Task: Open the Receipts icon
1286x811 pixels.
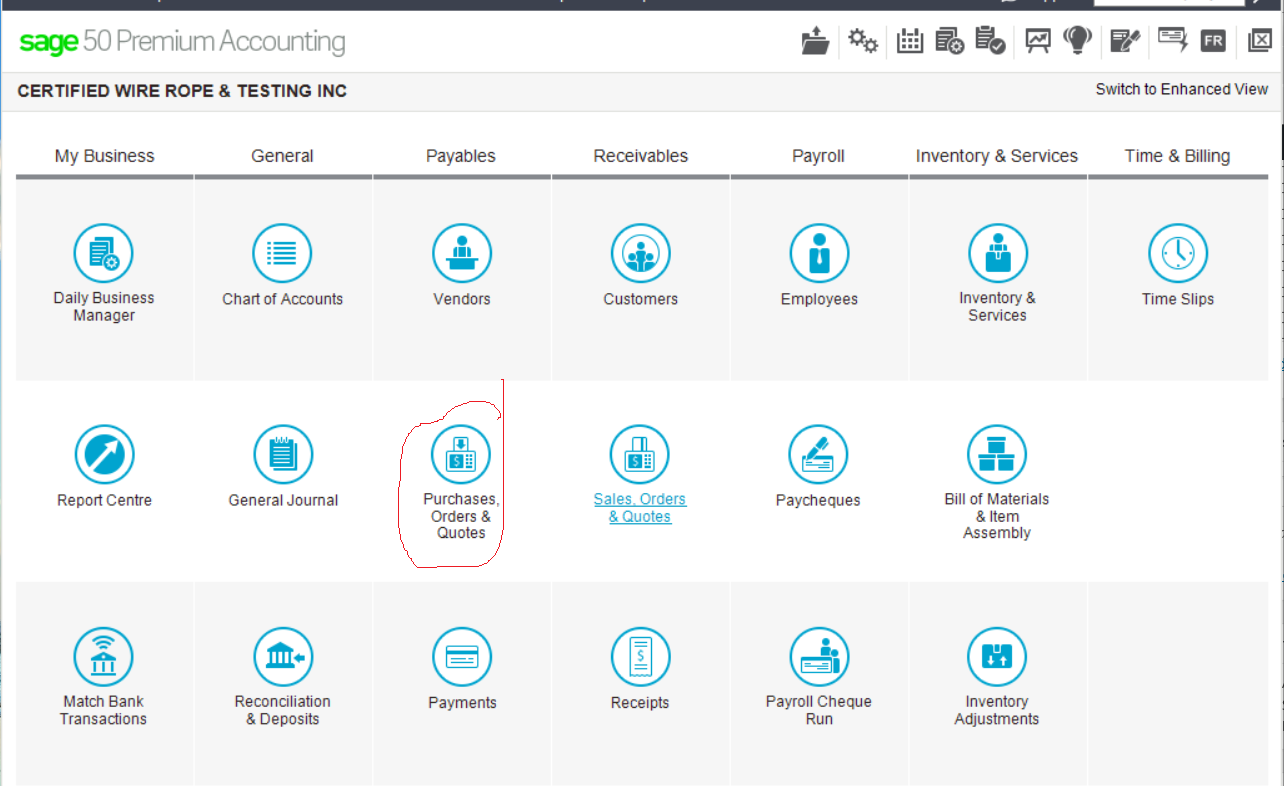Action: point(640,657)
